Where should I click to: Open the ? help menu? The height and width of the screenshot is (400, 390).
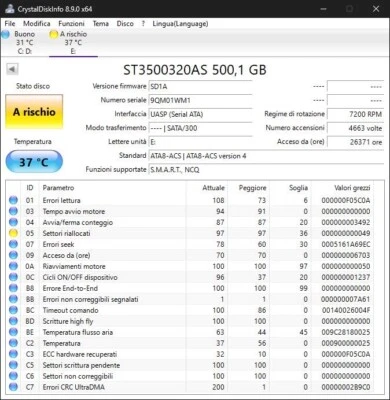point(143,24)
